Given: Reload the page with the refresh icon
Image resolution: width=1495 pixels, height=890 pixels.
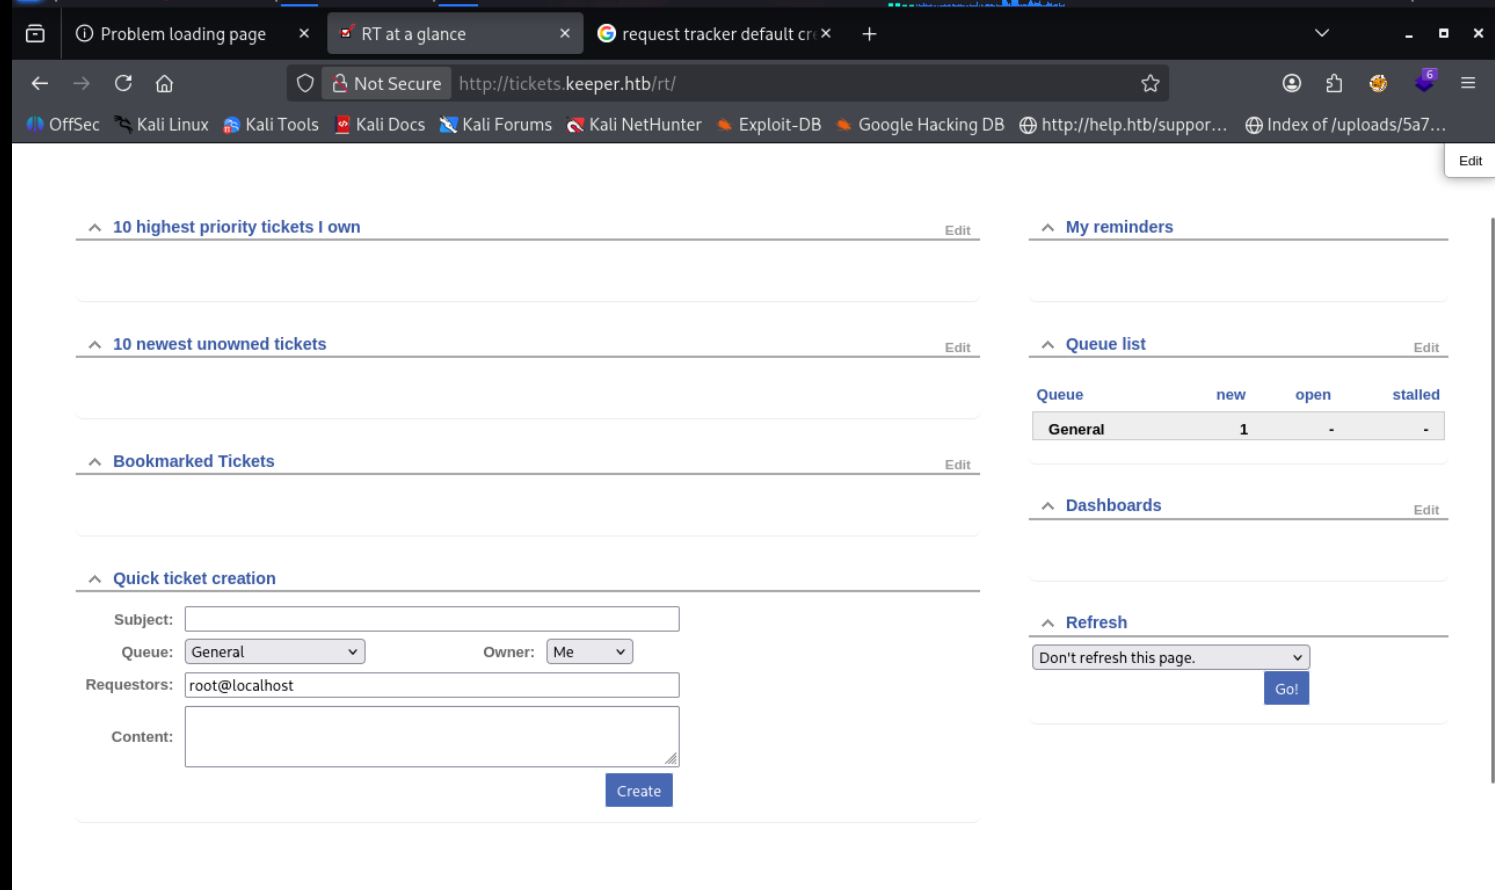Looking at the screenshot, I should (x=123, y=84).
